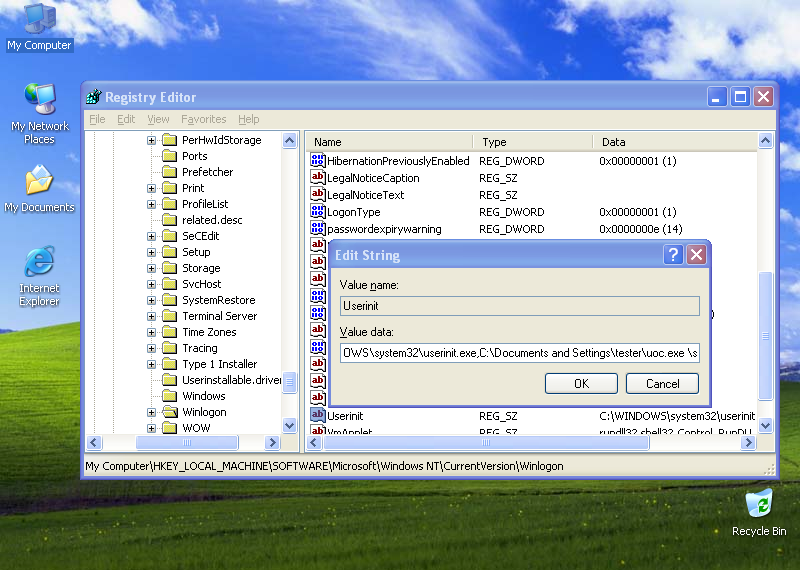Expand the WOW key

(151, 428)
